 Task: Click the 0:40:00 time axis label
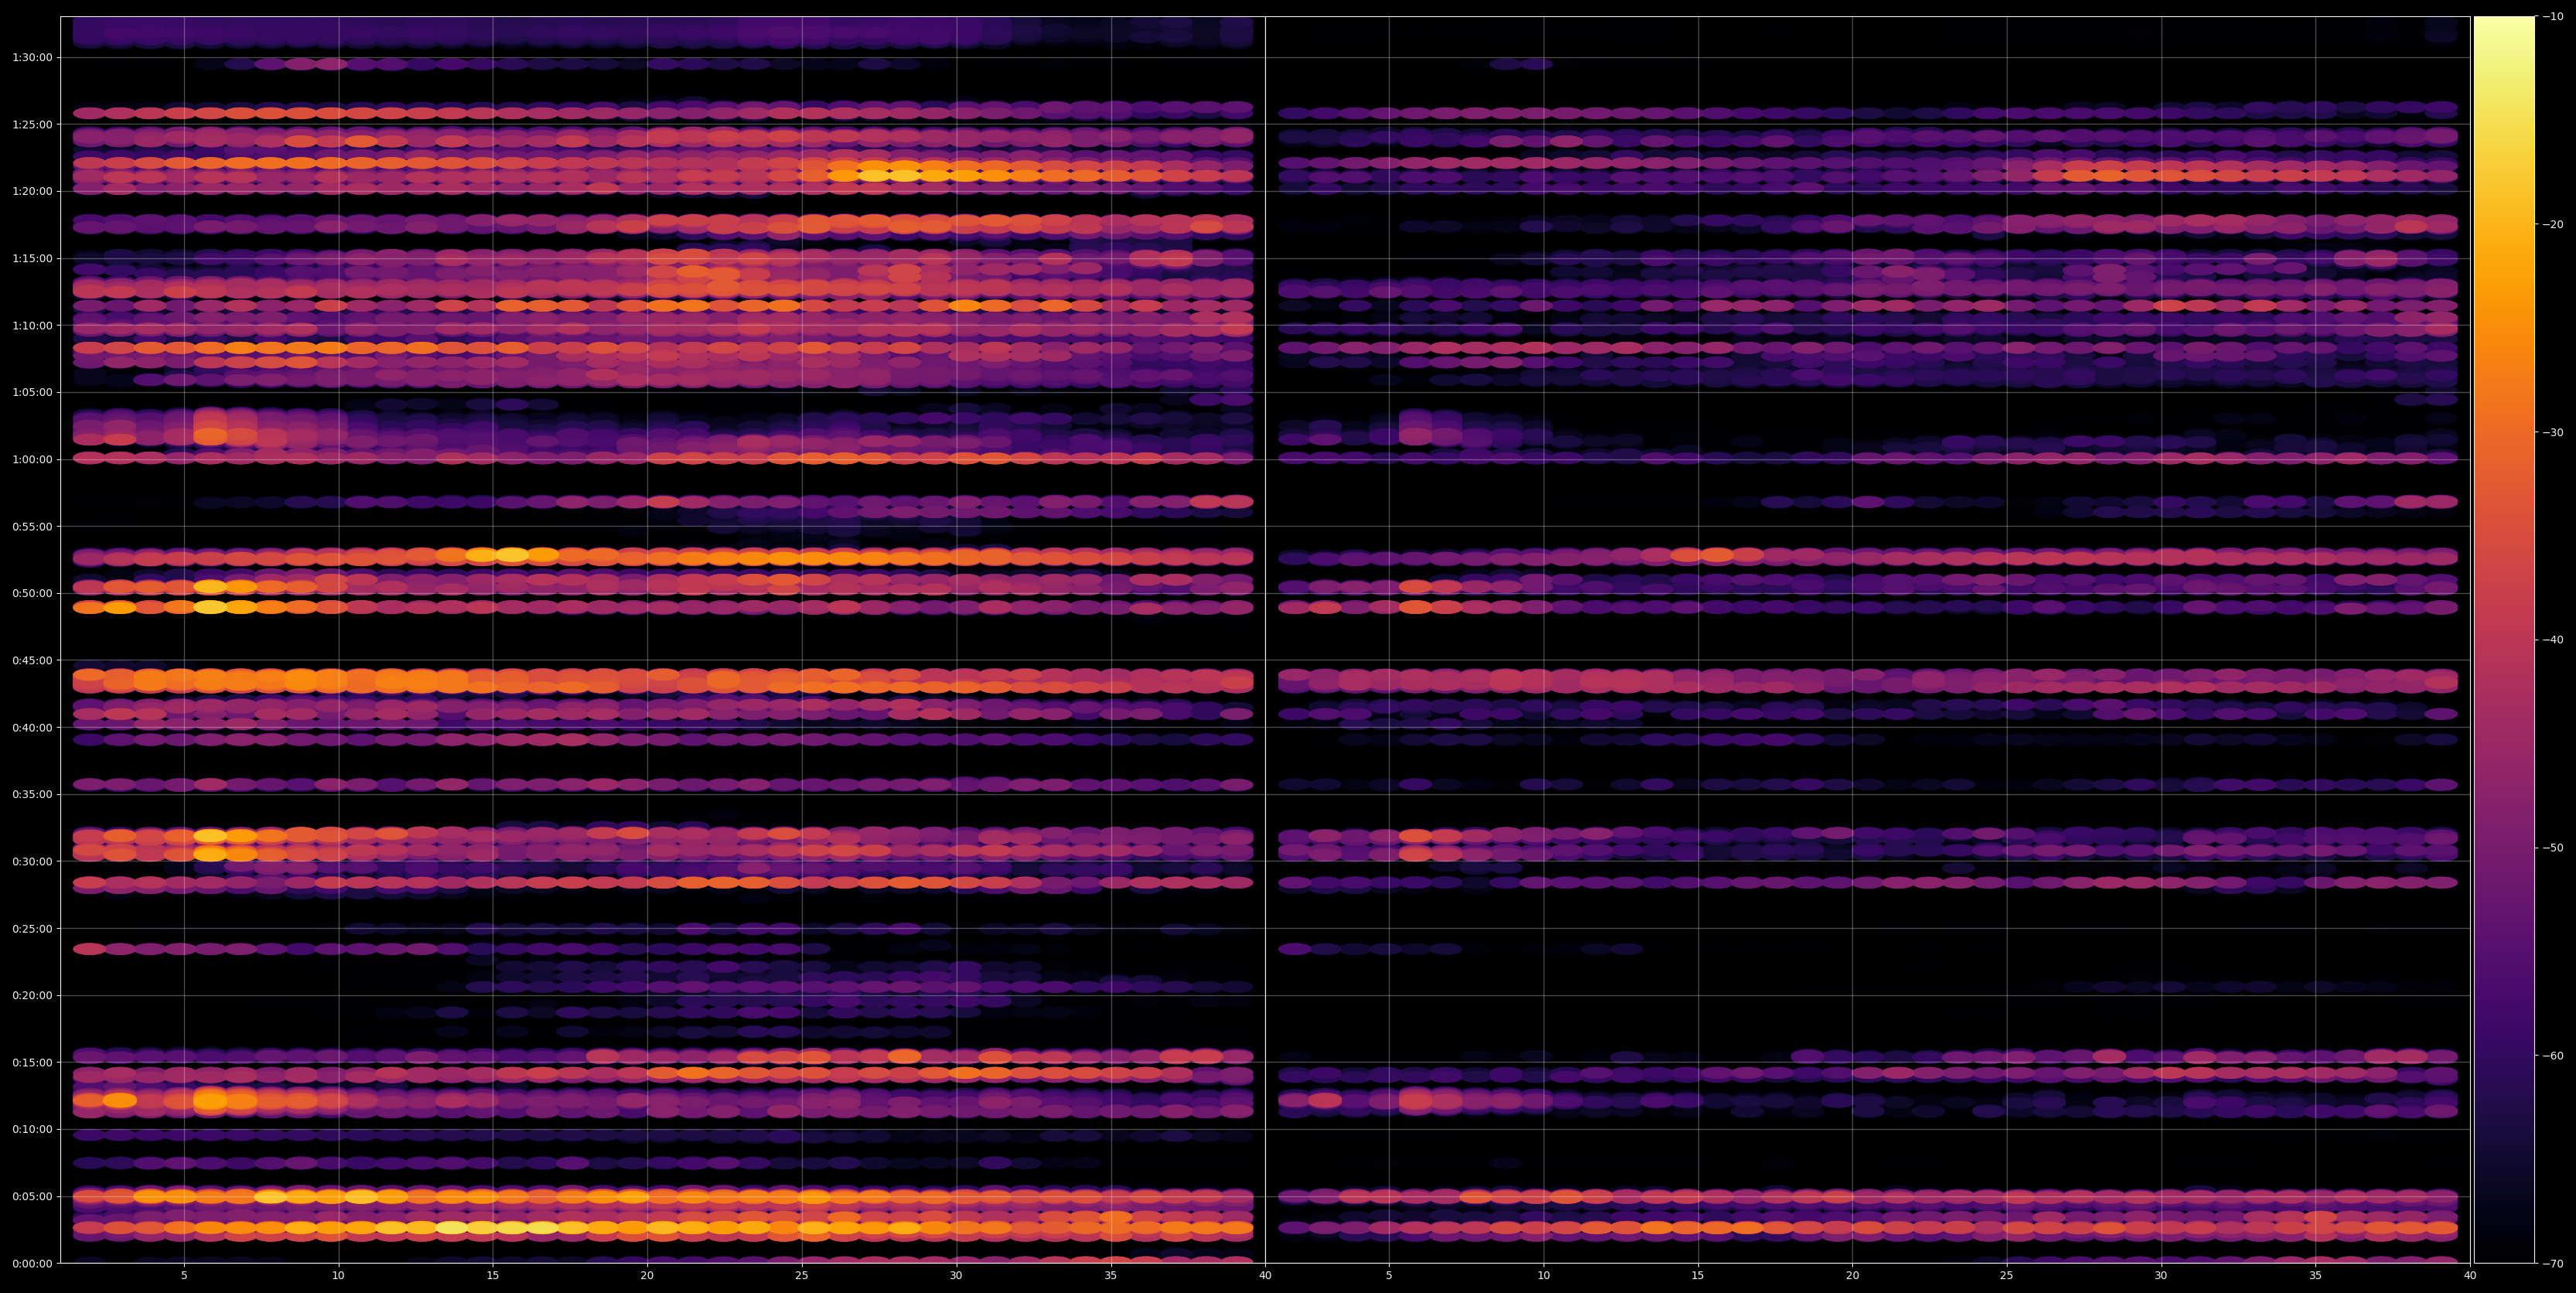click(x=32, y=727)
